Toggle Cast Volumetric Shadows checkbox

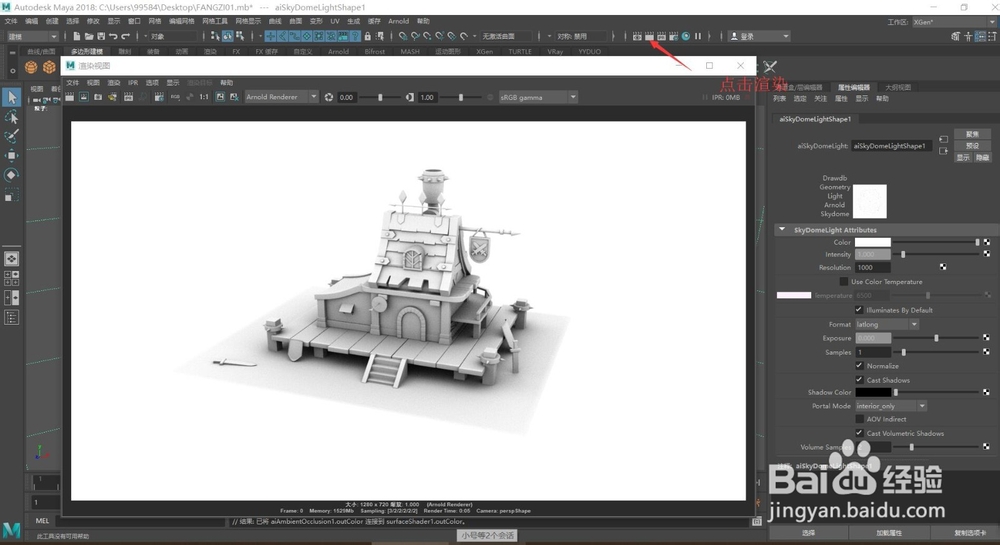[x=859, y=433]
